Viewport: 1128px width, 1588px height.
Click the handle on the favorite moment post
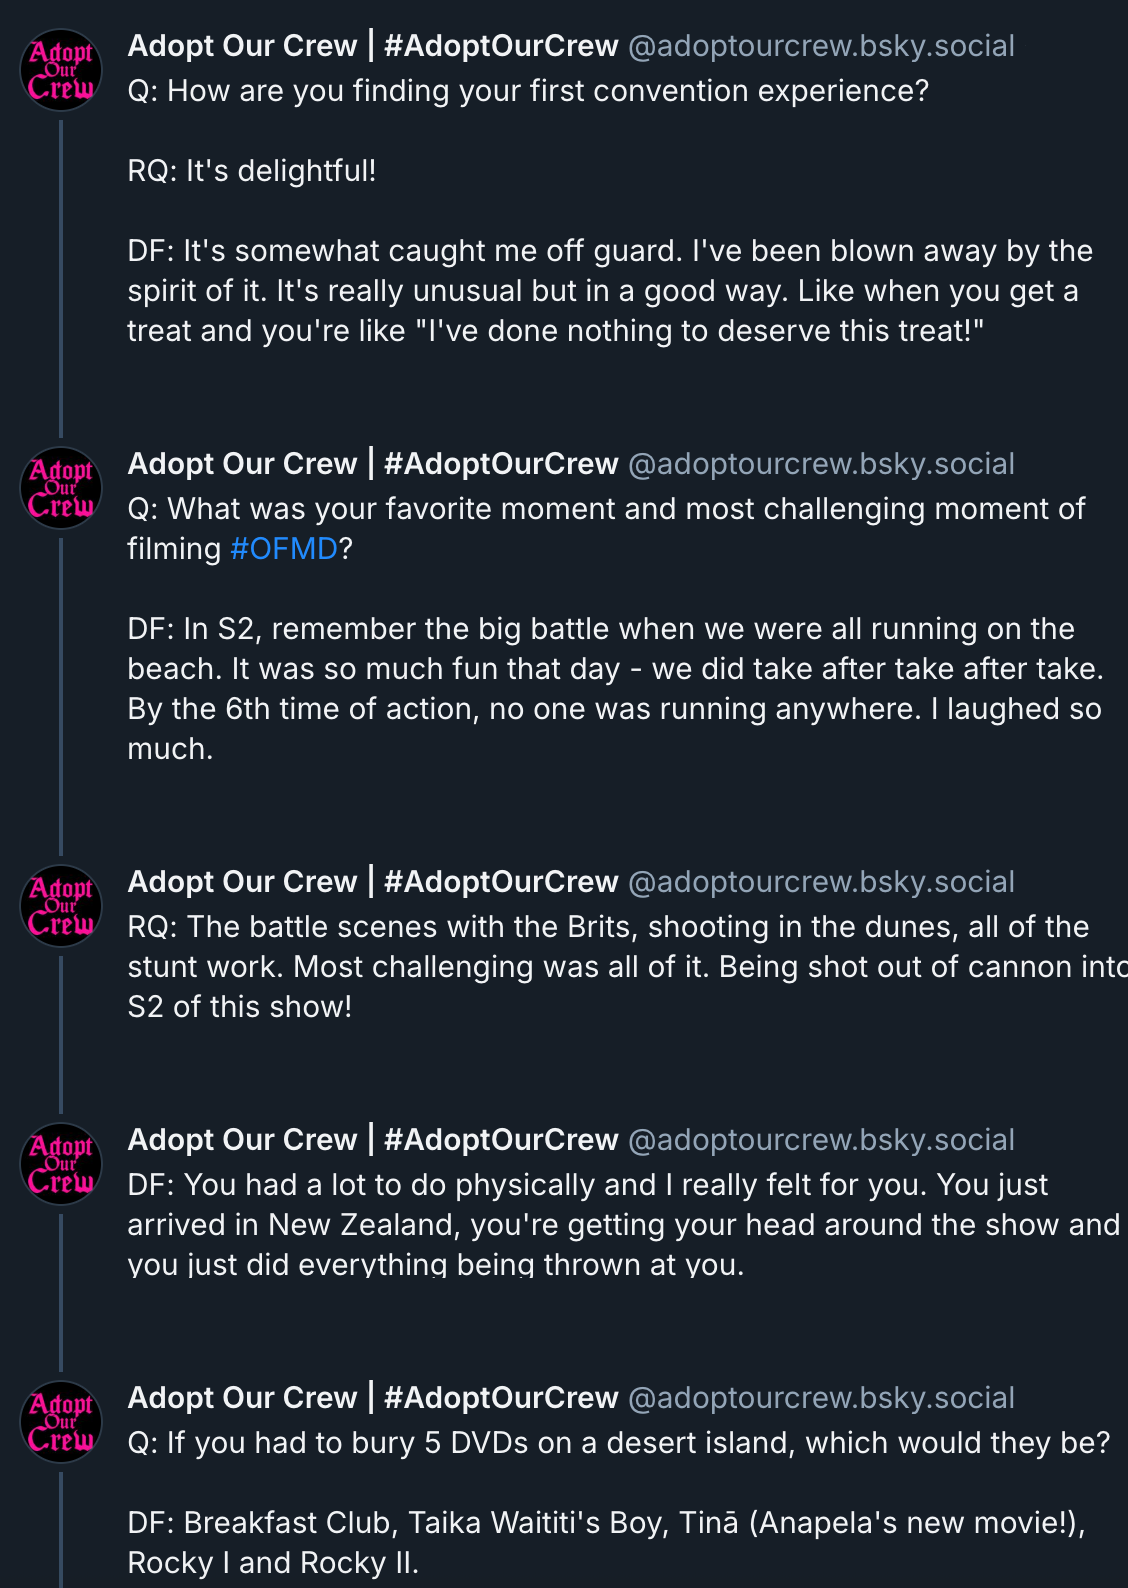[820, 464]
